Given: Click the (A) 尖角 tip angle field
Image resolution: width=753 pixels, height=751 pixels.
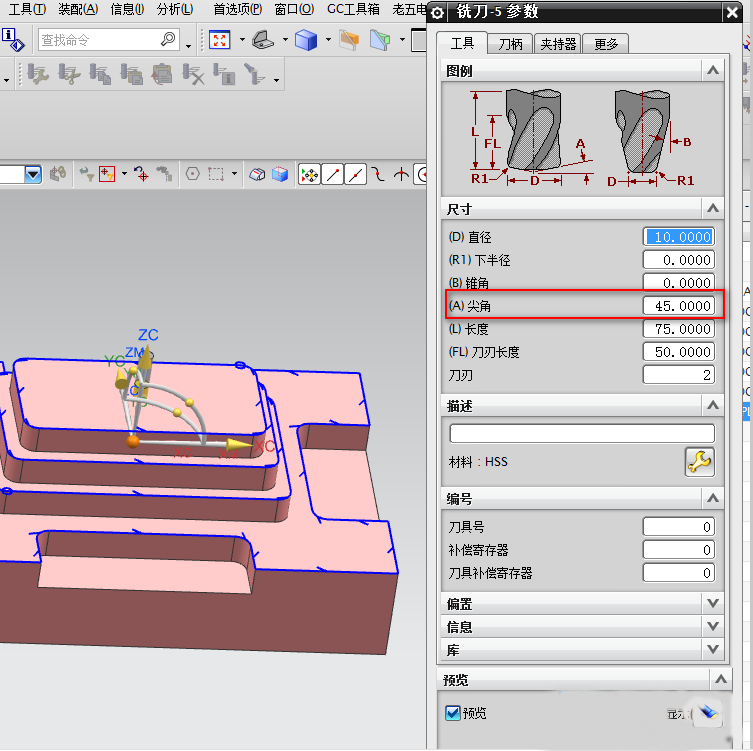Looking at the screenshot, I should [678, 306].
